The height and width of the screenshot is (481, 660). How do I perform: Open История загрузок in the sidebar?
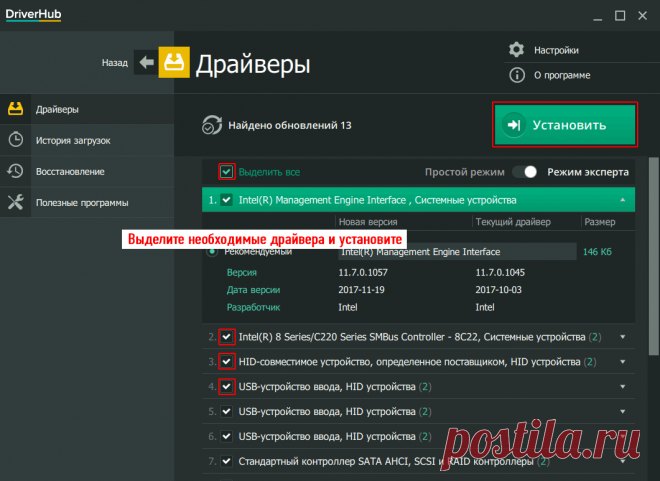[x=87, y=140]
